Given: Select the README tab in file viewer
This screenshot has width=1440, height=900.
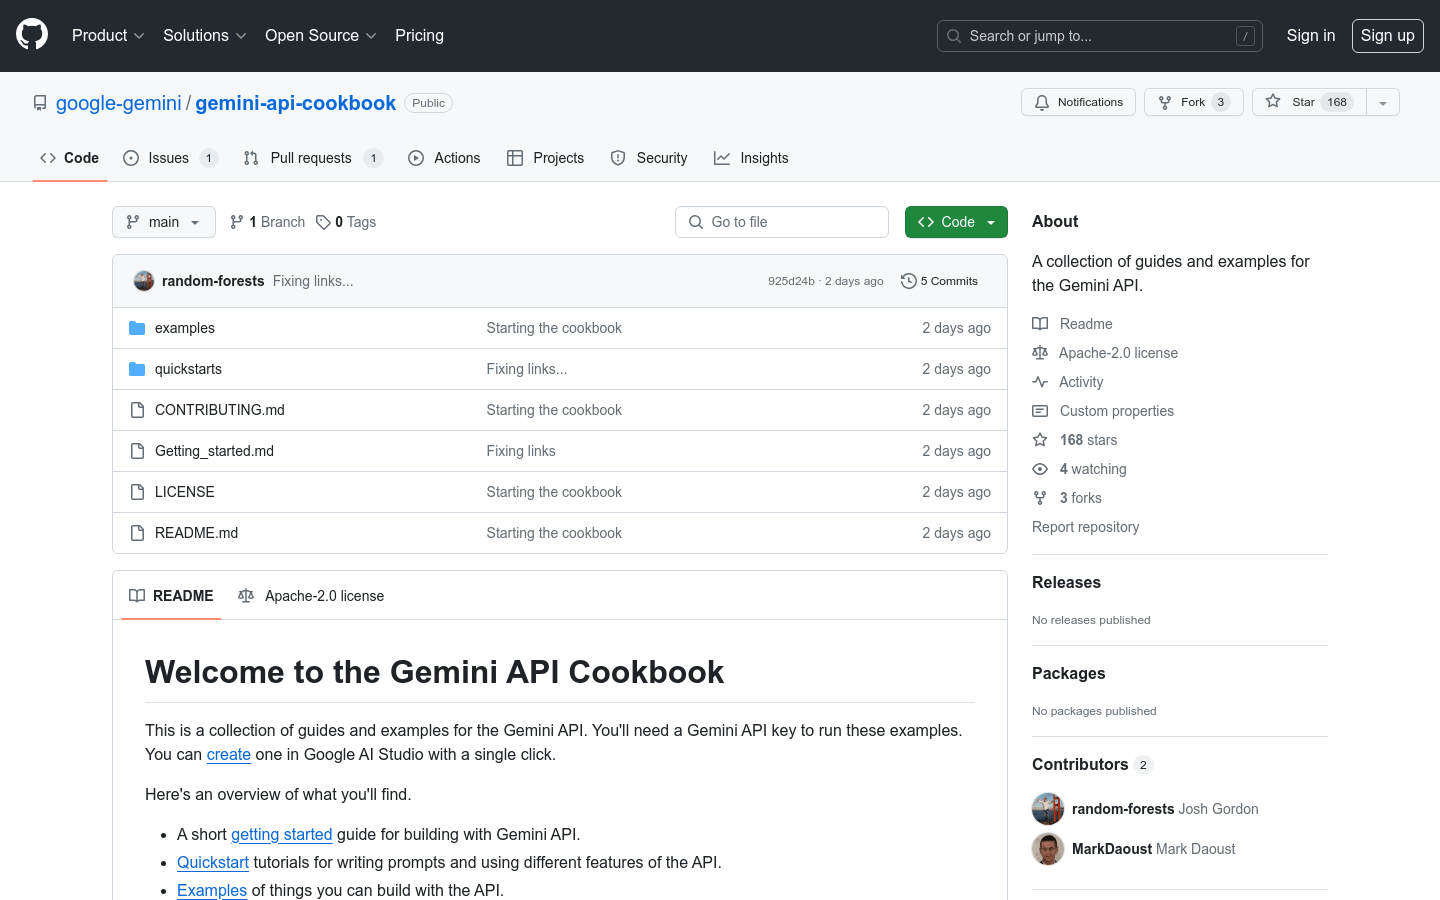Looking at the screenshot, I should (171, 596).
